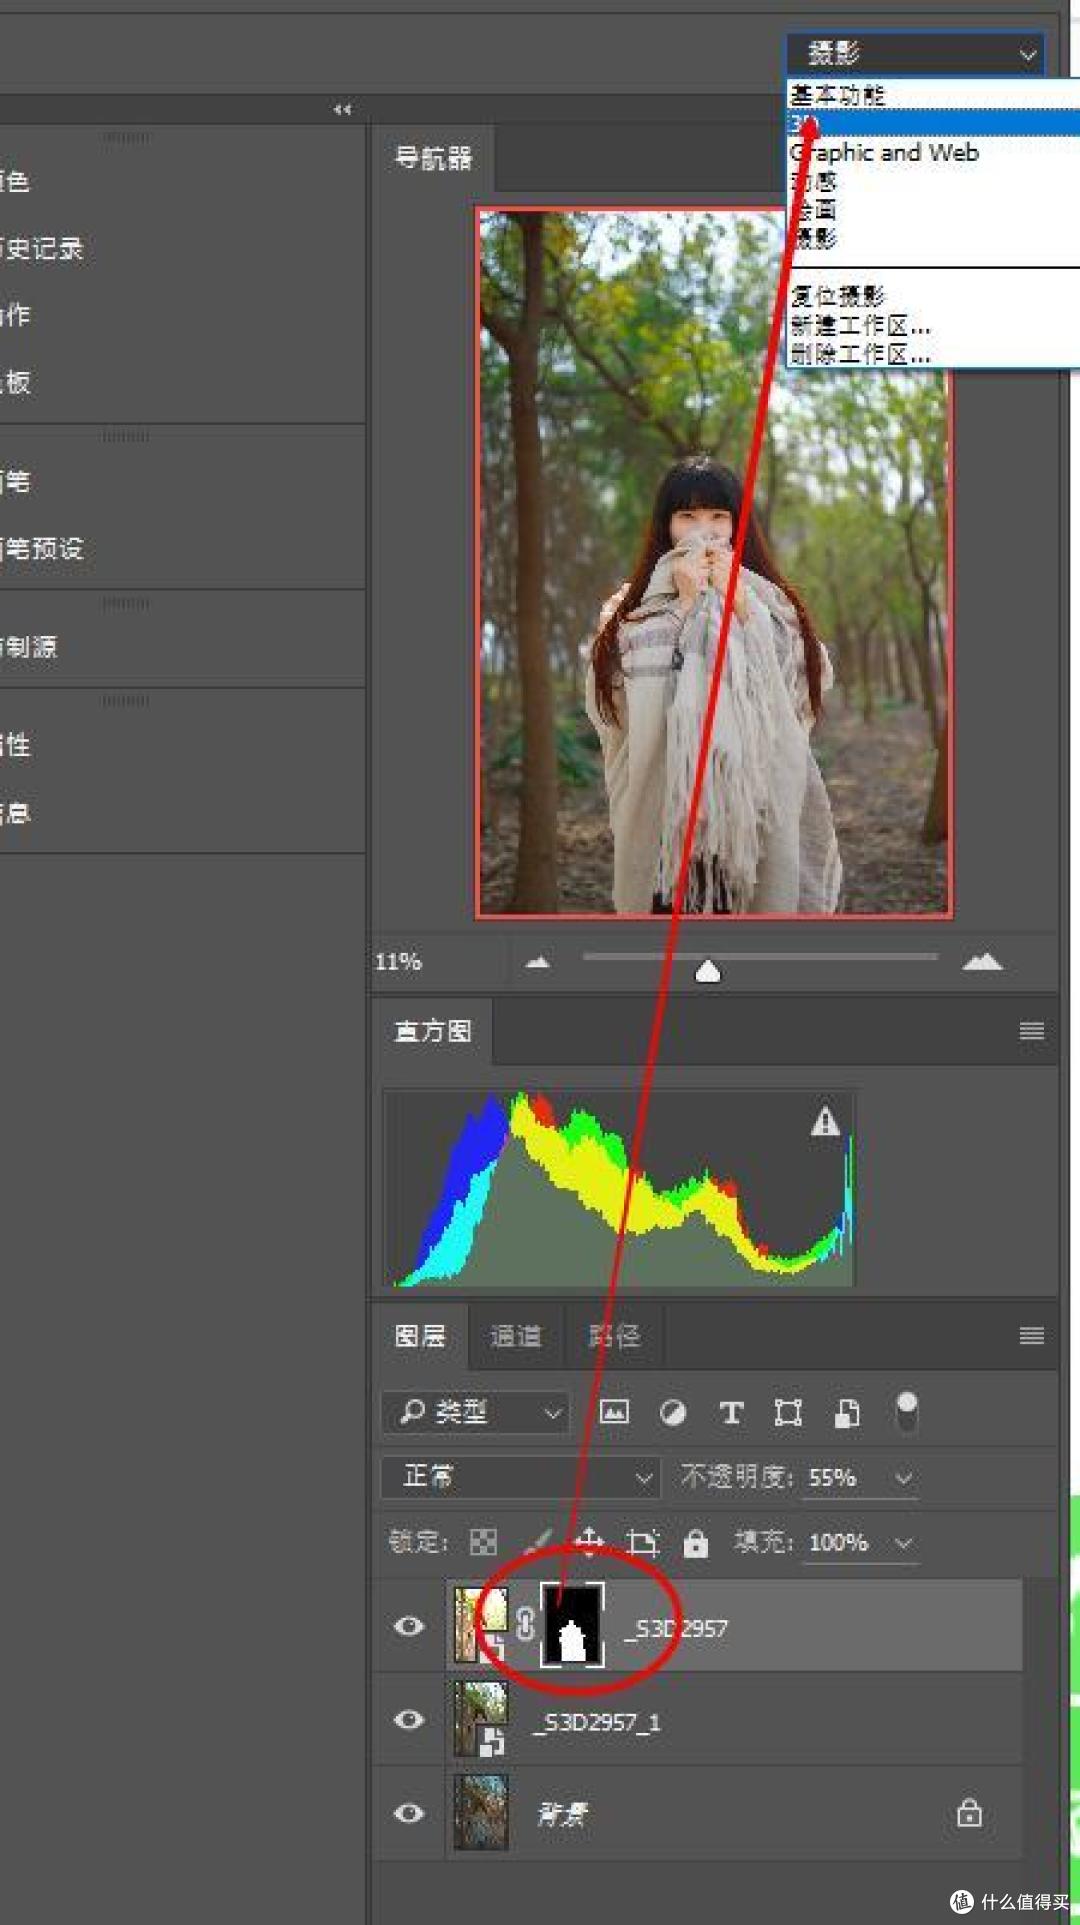Collapse the panel dock with the double-arrow icon
This screenshot has width=1080, height=1925.
pyautogui.click(x=342, y=109)
